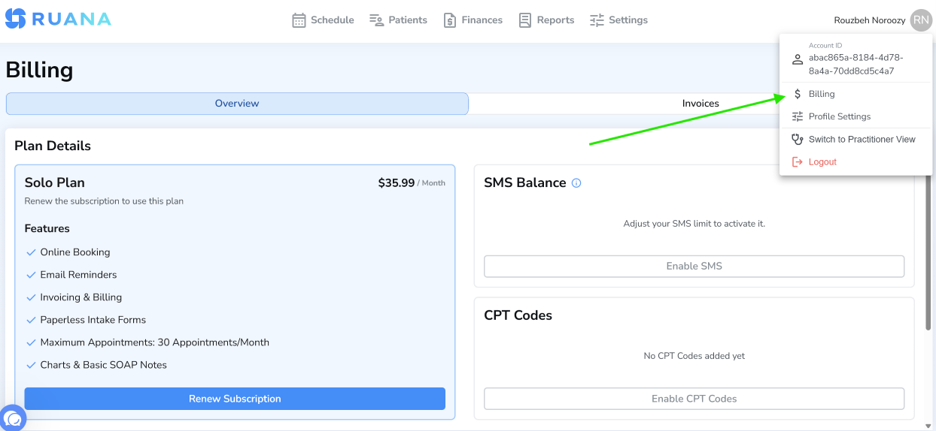Click 'No CPT Codes added yet' text

tap(694, 356)
